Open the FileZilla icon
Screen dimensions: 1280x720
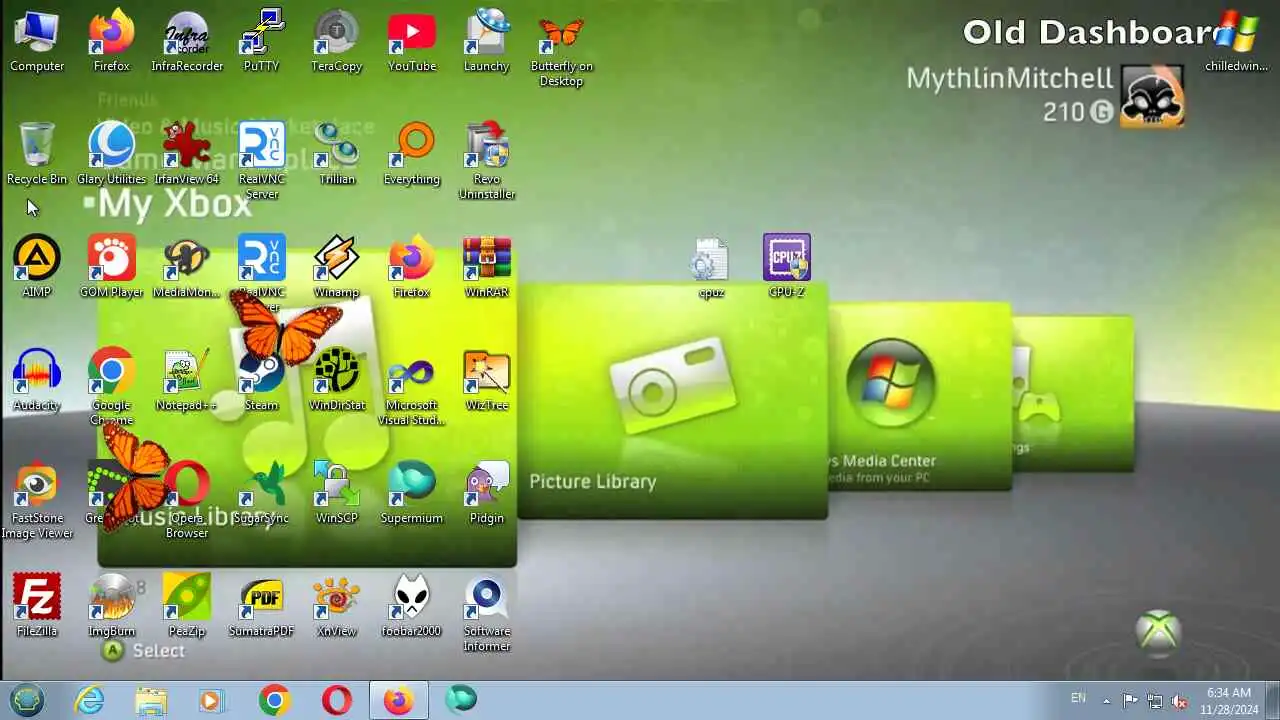coord(37,606)
